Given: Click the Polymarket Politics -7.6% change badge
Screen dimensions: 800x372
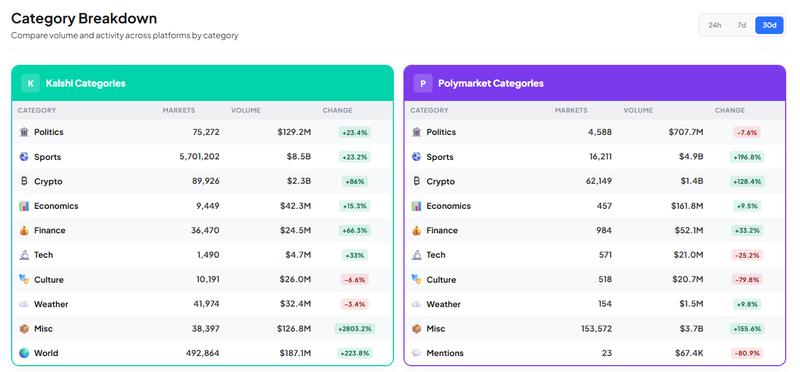Looking at the screenshot, I should point(747,132).
